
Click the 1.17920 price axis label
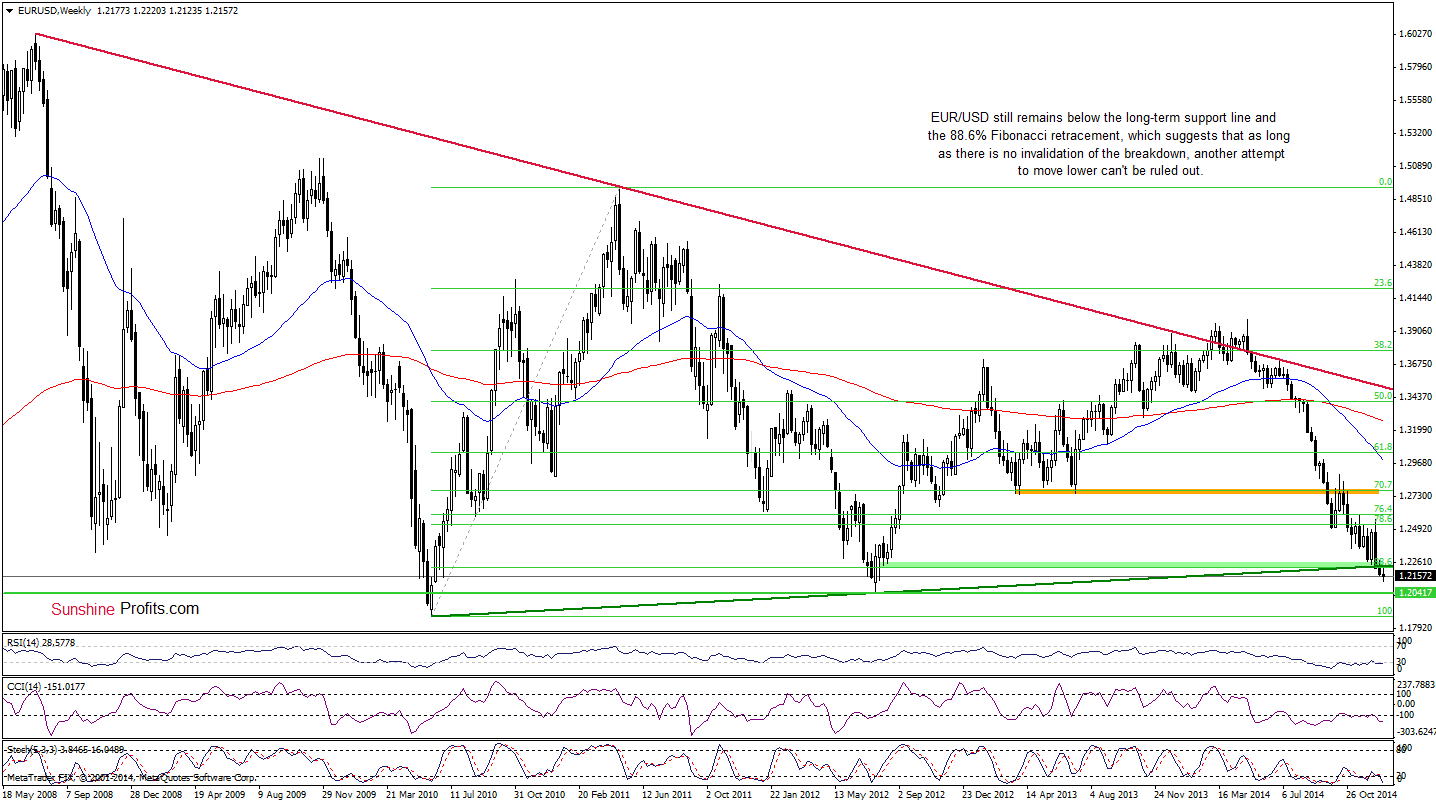click(1415, 628)
